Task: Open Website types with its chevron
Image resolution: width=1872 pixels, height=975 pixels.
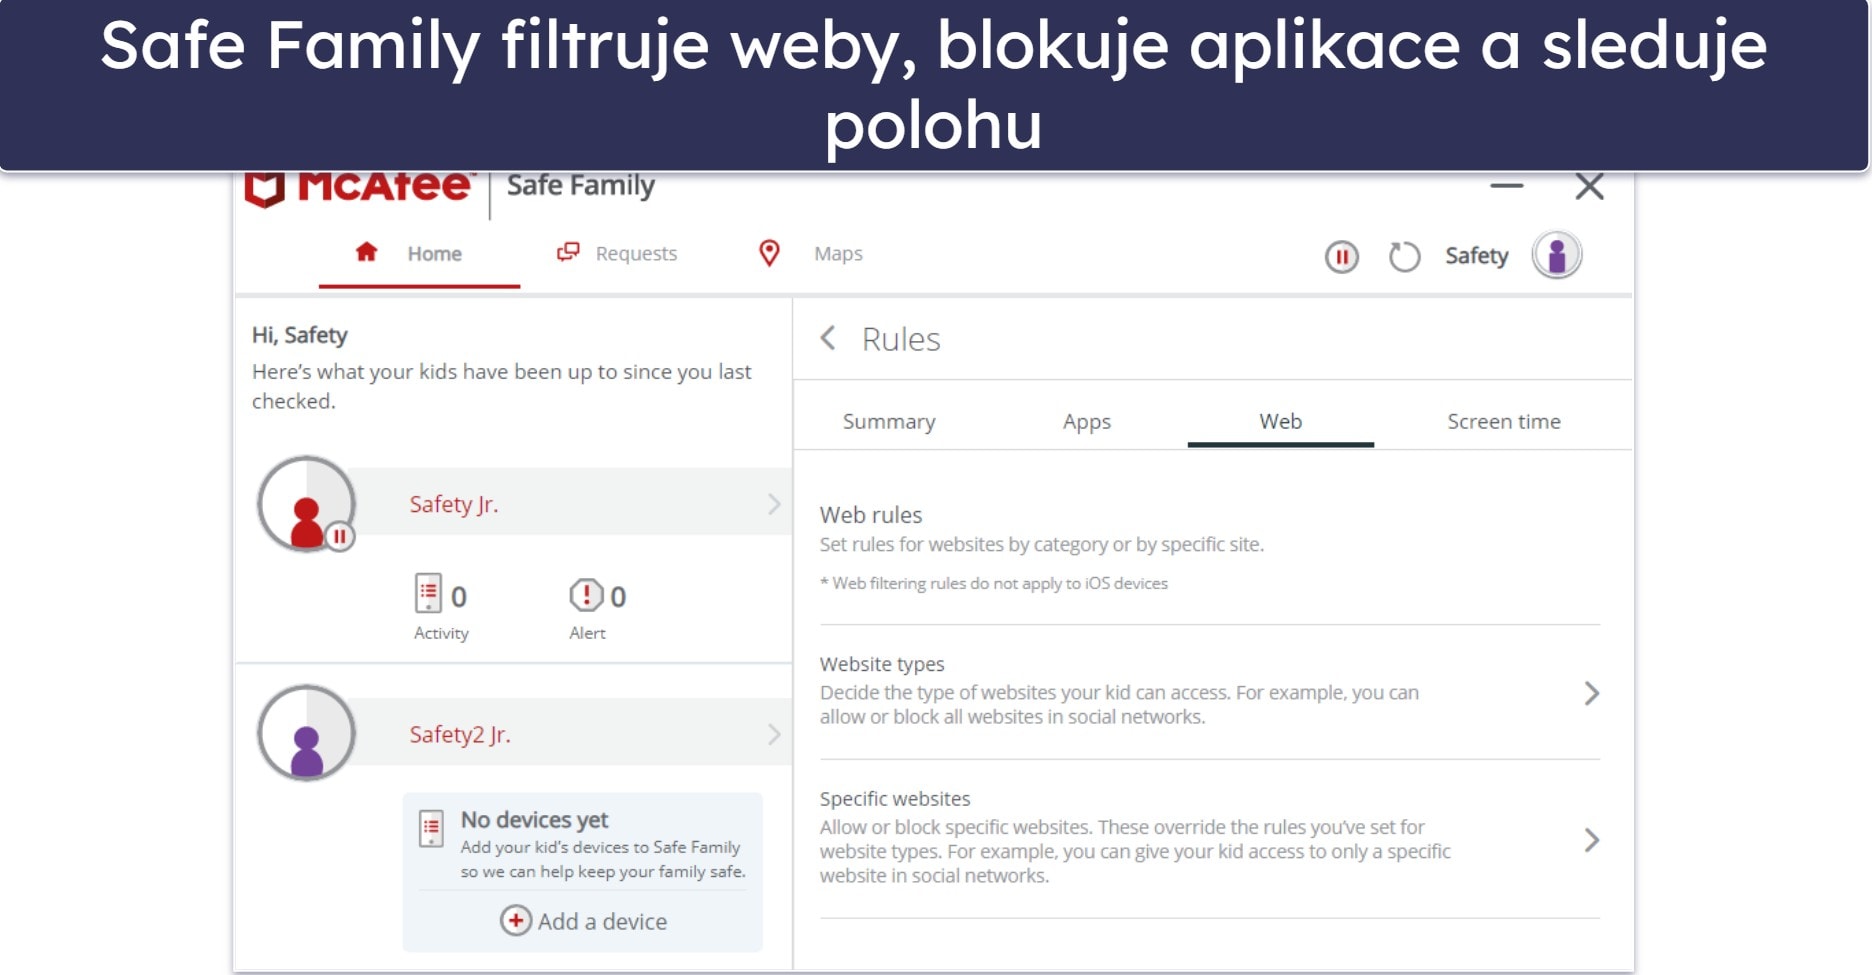Action: tap(1592, 693)
